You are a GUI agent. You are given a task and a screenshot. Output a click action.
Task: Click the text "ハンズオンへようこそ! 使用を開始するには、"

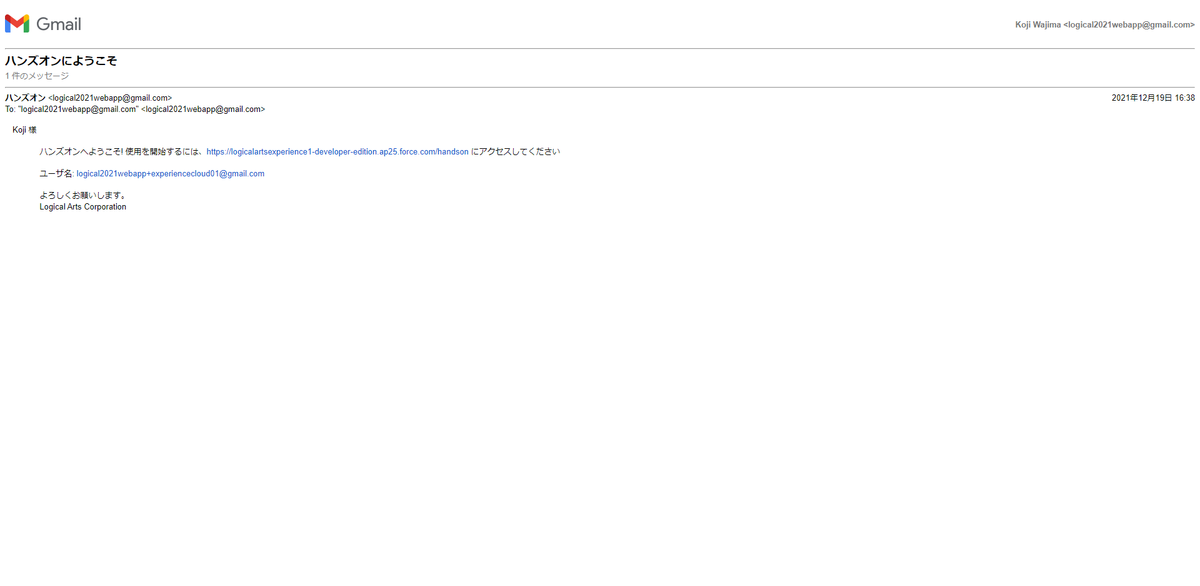tap(121, 152)
